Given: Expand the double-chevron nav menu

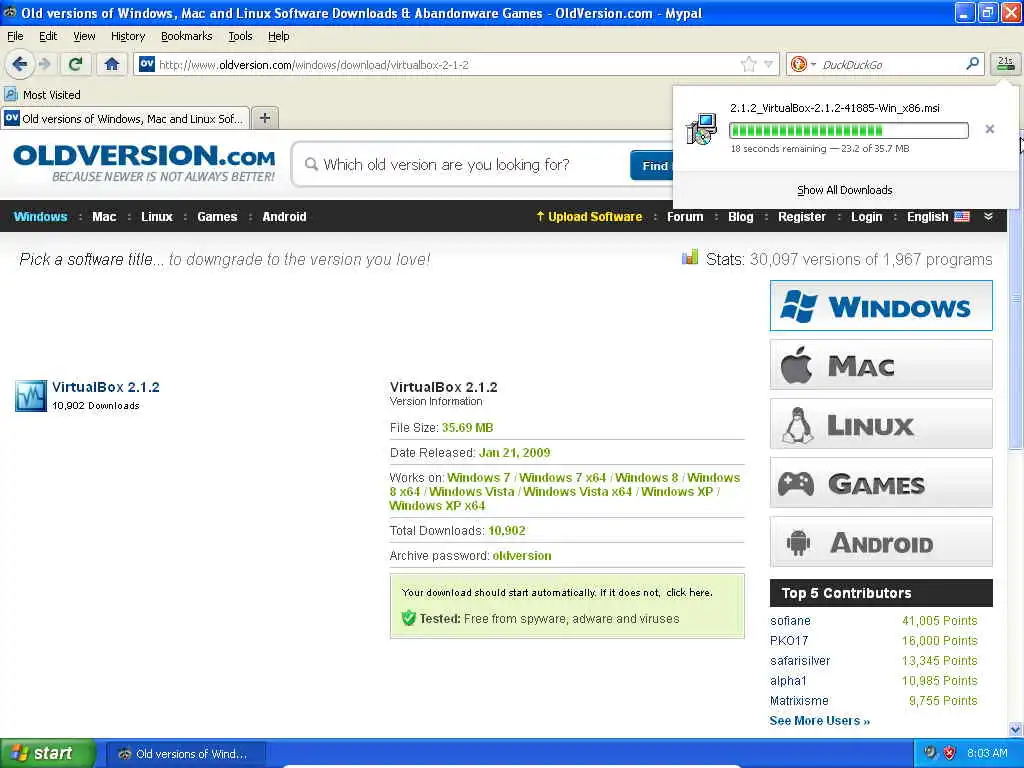Looking at the screenshot, I should click(988, 217).
